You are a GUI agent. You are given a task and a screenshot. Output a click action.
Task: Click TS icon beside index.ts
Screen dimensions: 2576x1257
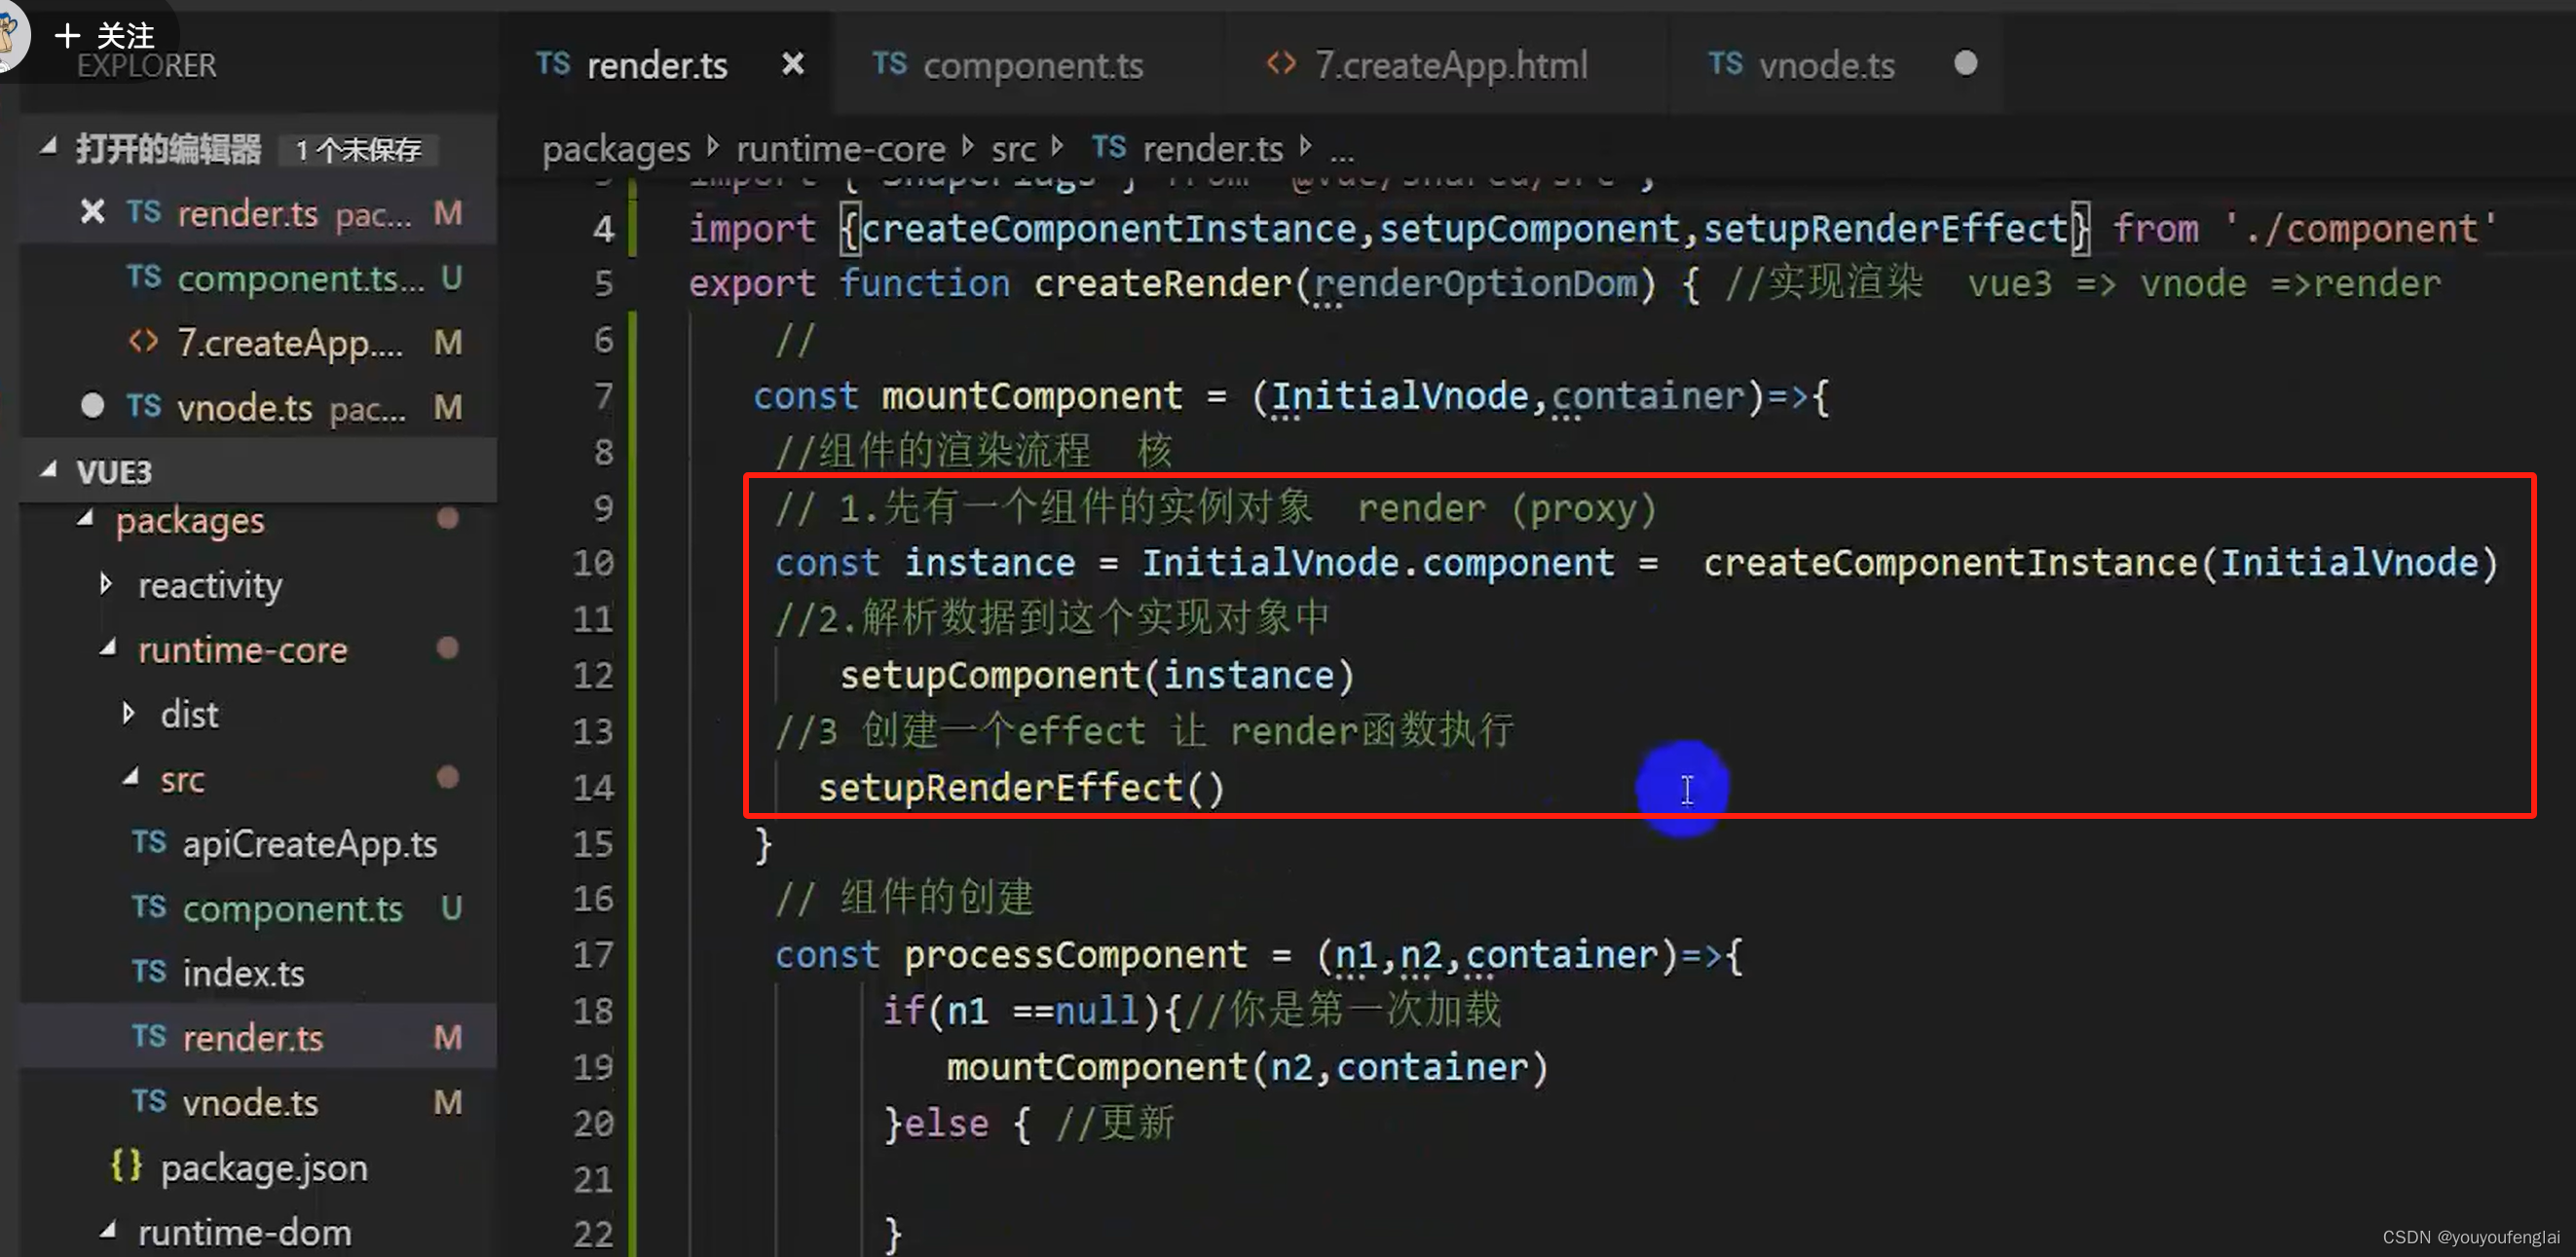tap(149, 971)
